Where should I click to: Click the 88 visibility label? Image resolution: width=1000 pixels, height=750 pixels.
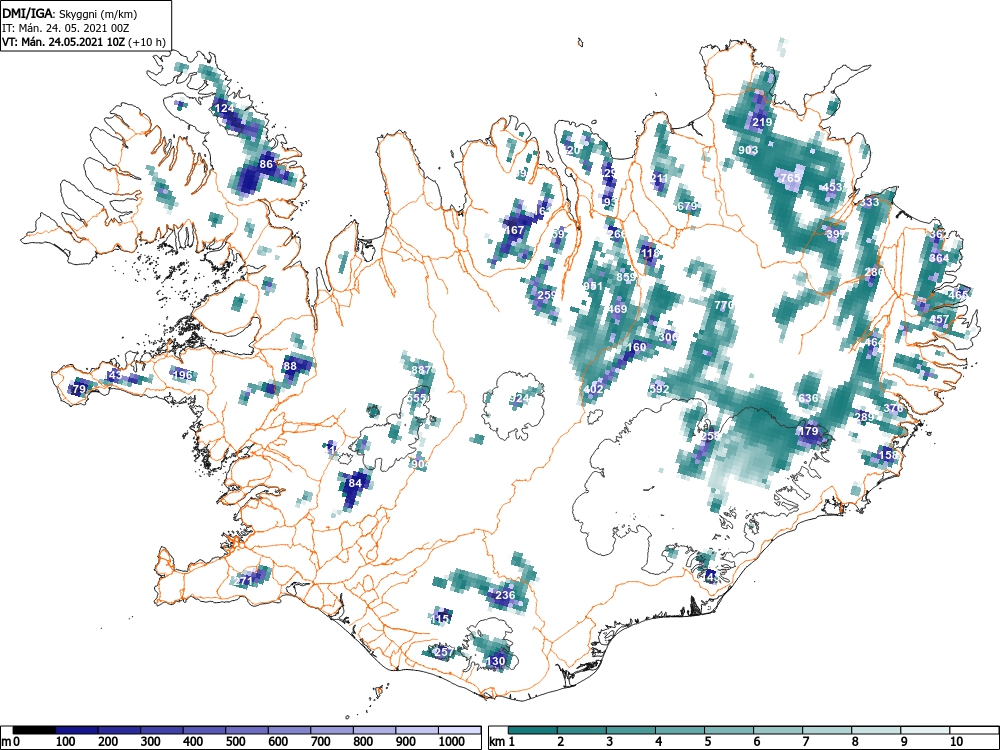[x=290, y=366]
